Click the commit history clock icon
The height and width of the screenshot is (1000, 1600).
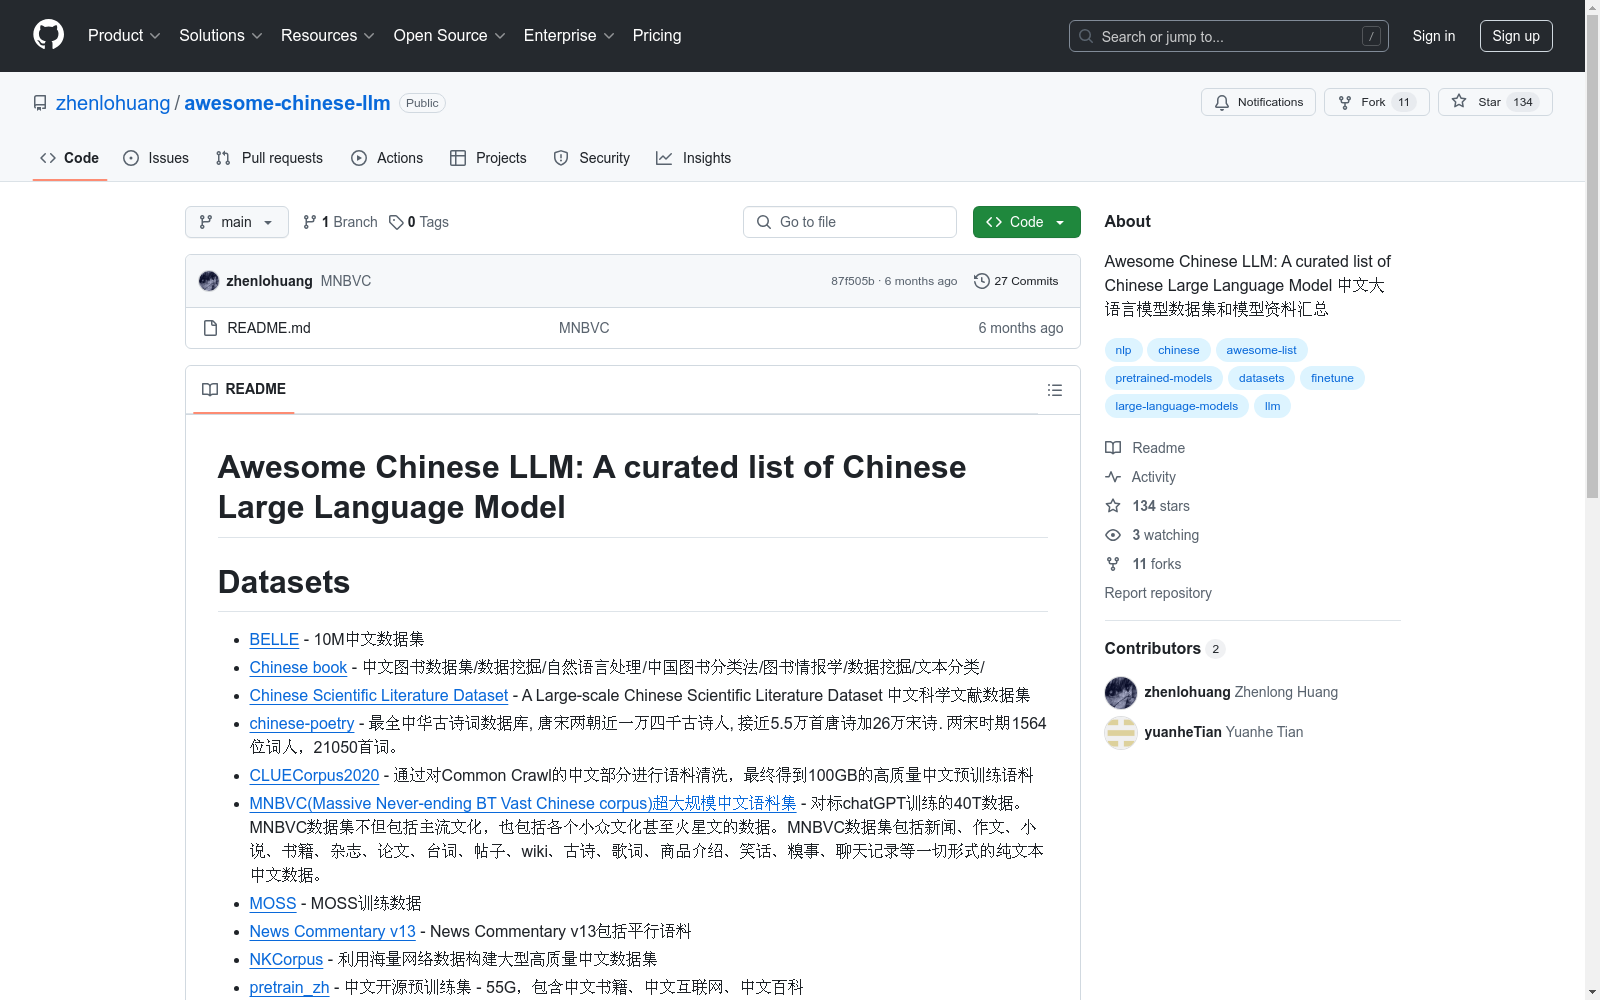982,281
